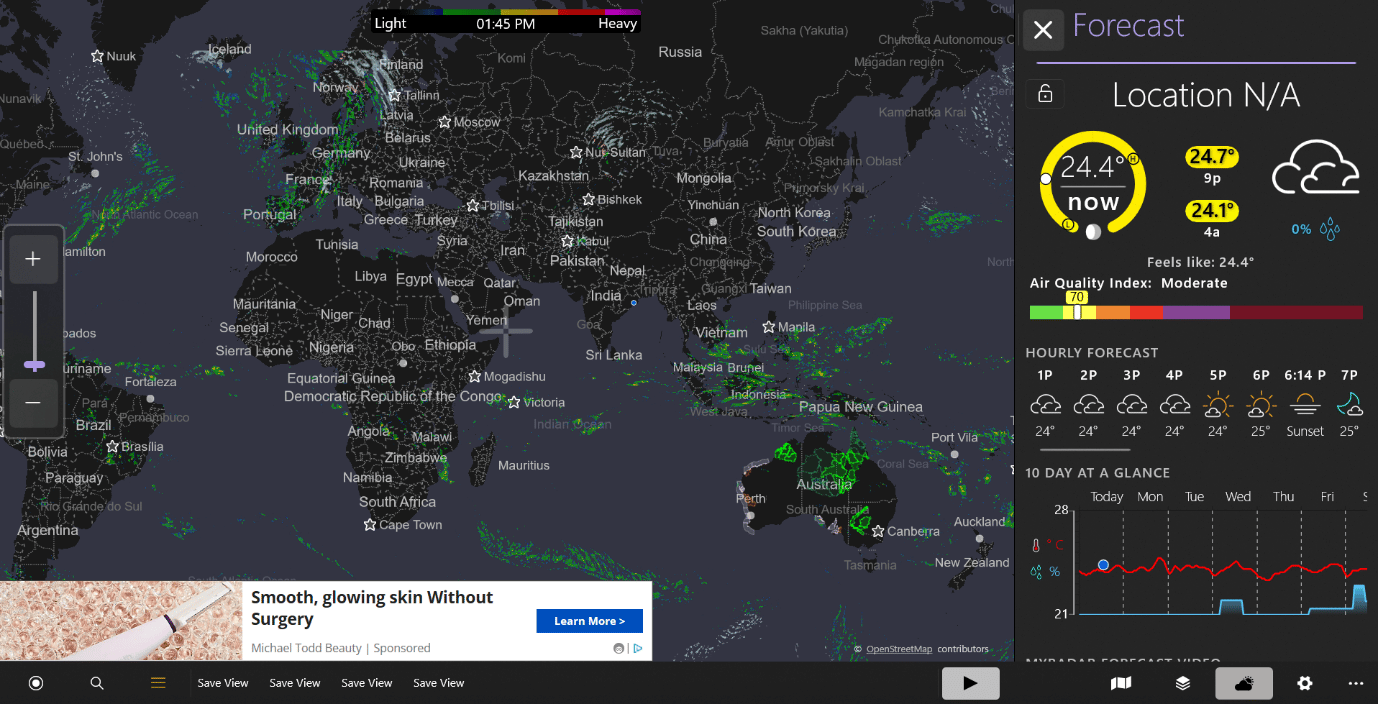1378x704 pixels.
Task: Open the more options ellipsis menu
Action: click(x=1357, y=683)
